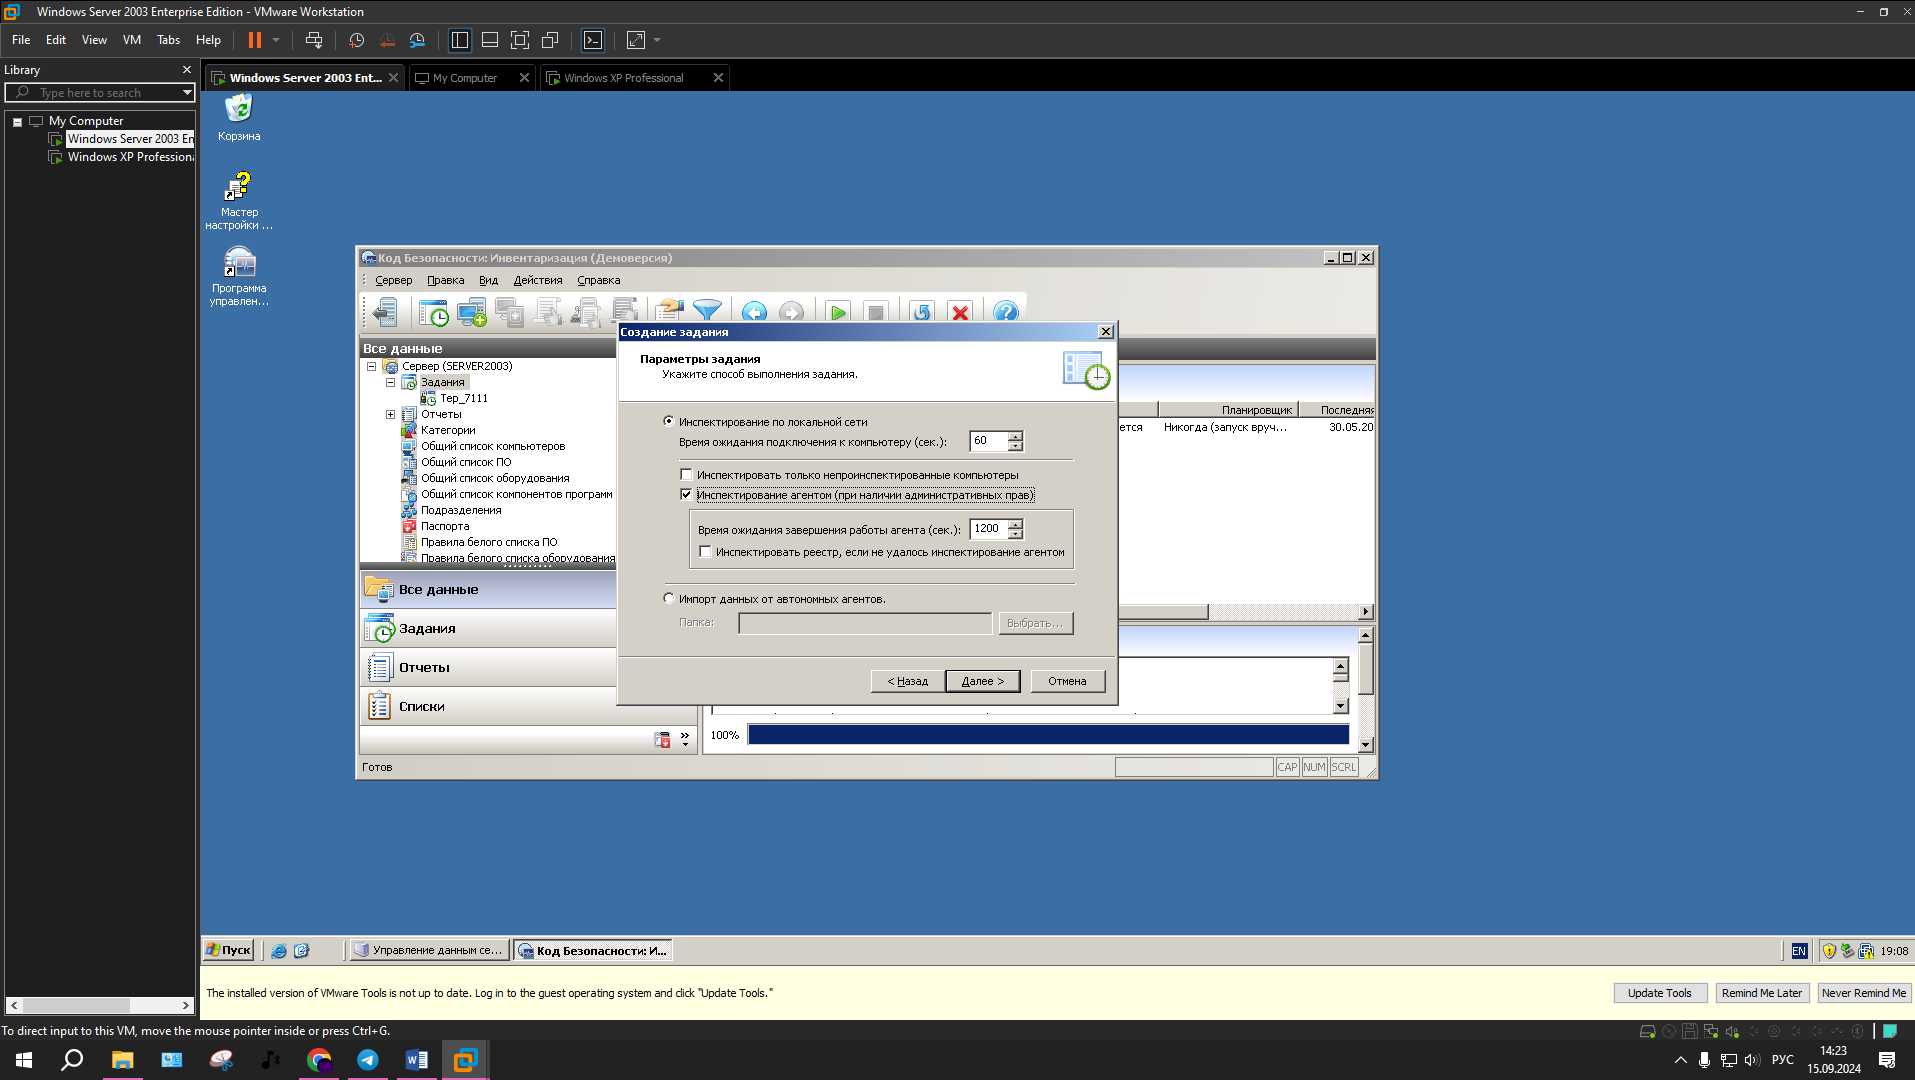This screenshot has height=1080, width=1915.
Task: Open the Действия menu
Action: pos(538,280)
